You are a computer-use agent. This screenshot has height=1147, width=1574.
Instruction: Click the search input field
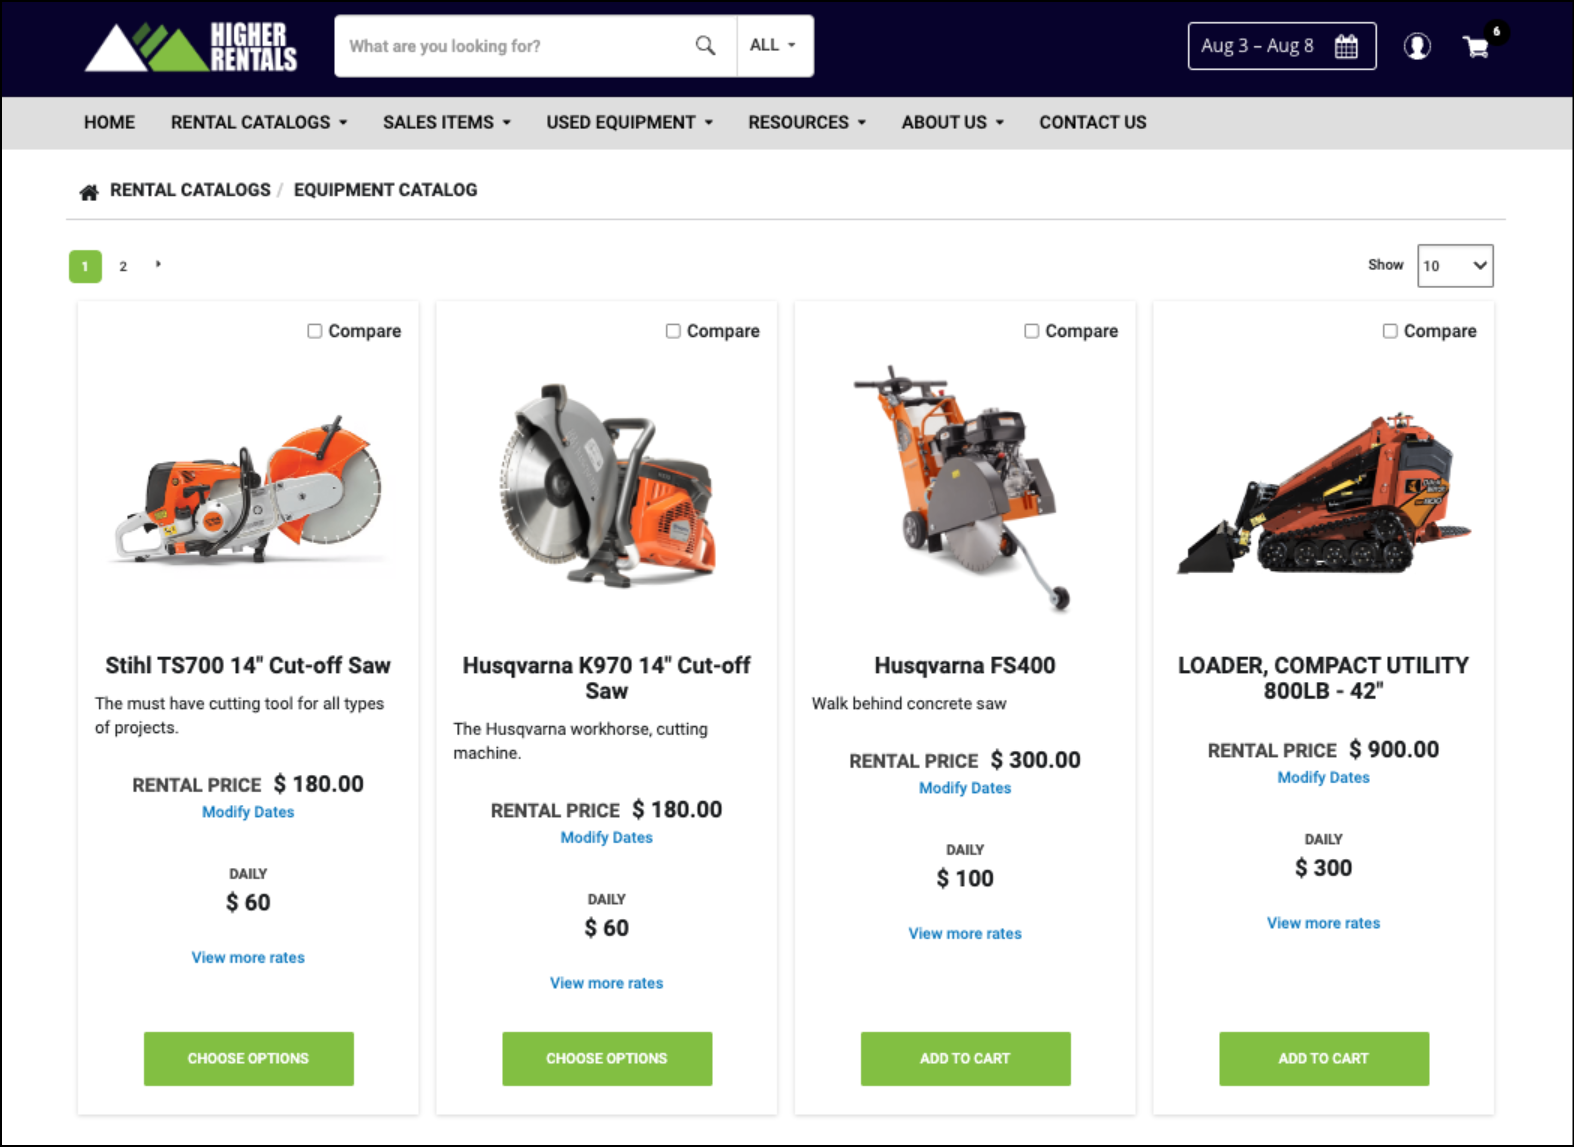[514, 46]
